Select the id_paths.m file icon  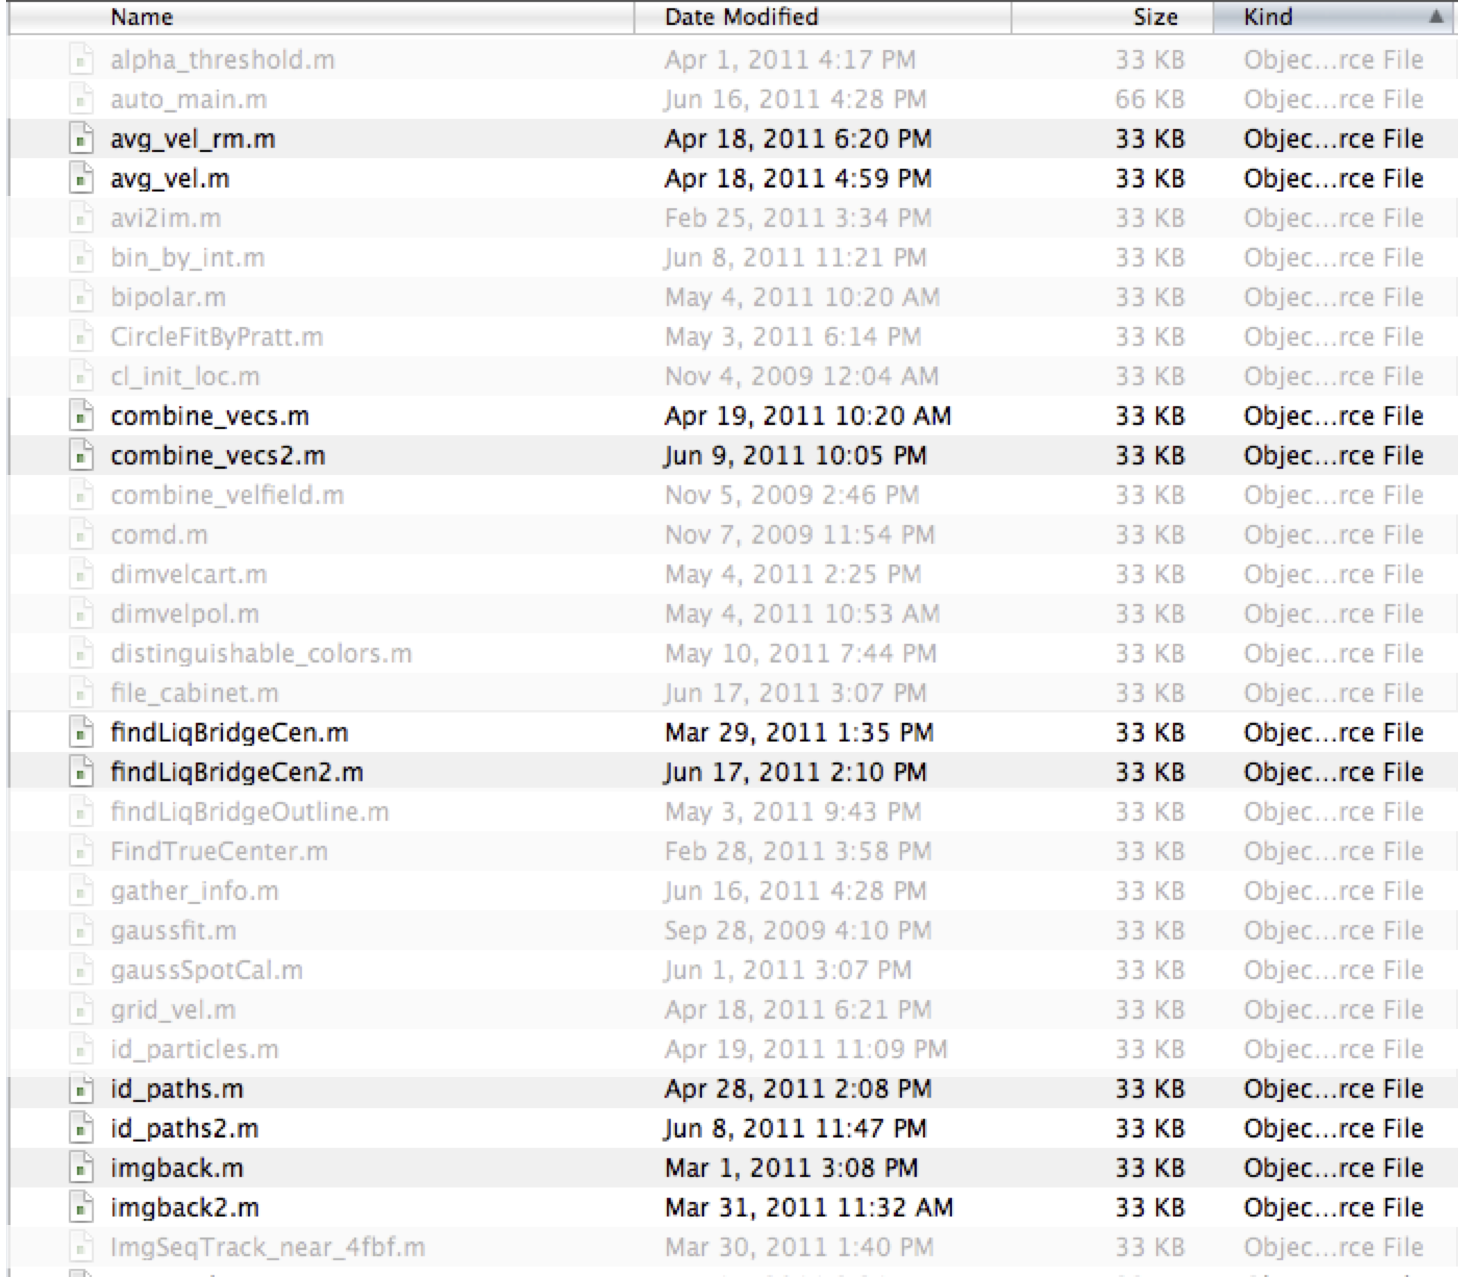81,1089
